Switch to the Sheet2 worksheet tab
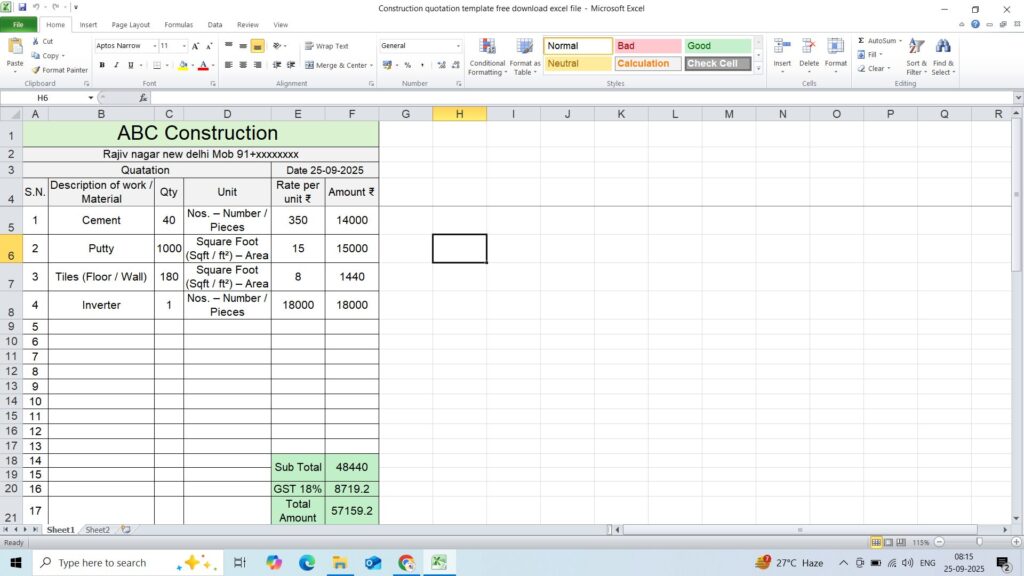The image size is (1024, 576). [x=97, y=529]
